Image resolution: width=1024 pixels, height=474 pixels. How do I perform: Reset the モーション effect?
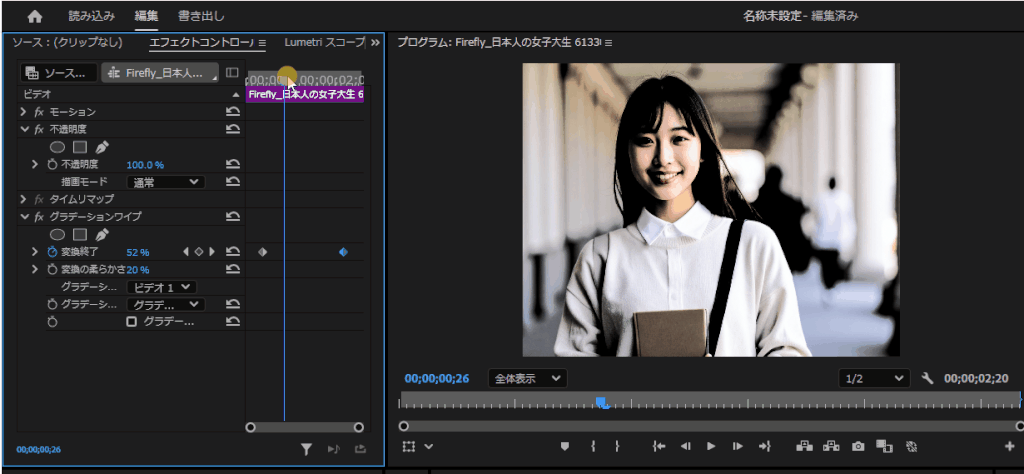point(232,112)
